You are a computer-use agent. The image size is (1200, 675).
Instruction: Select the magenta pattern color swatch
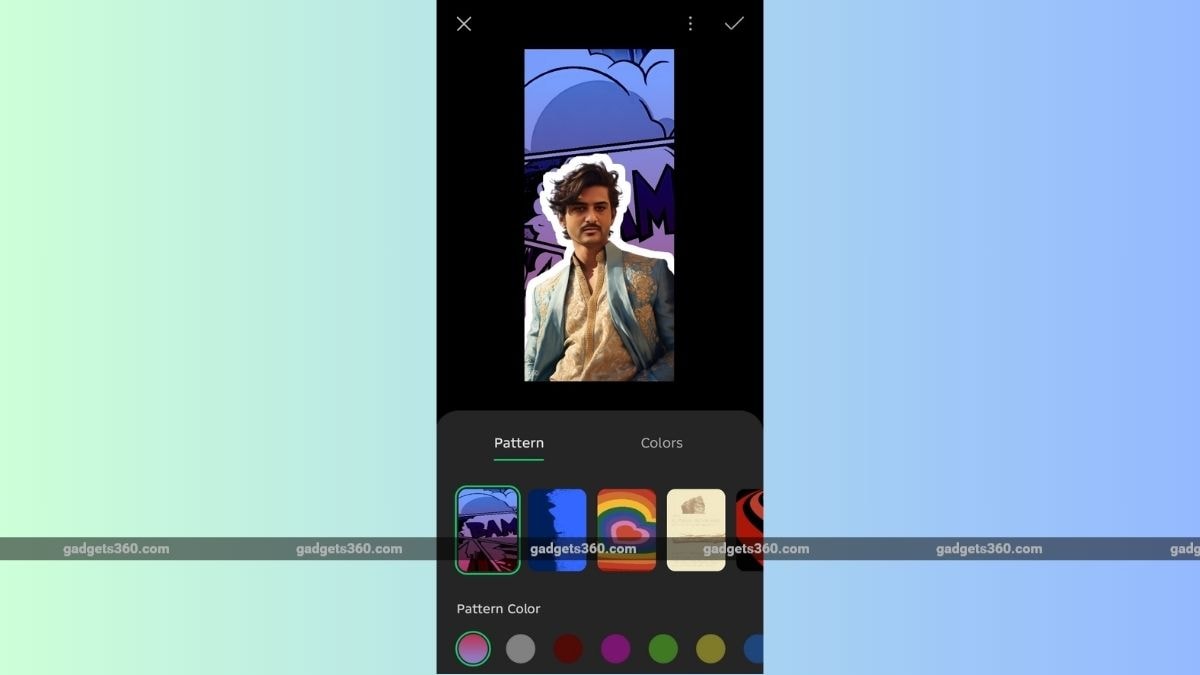point(615,649)
